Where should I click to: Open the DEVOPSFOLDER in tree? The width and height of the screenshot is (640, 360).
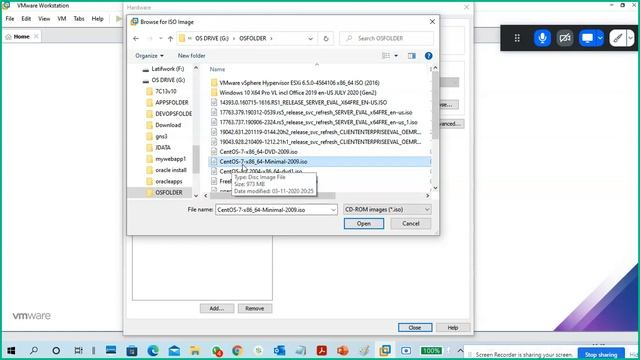(x=173, y=114)
